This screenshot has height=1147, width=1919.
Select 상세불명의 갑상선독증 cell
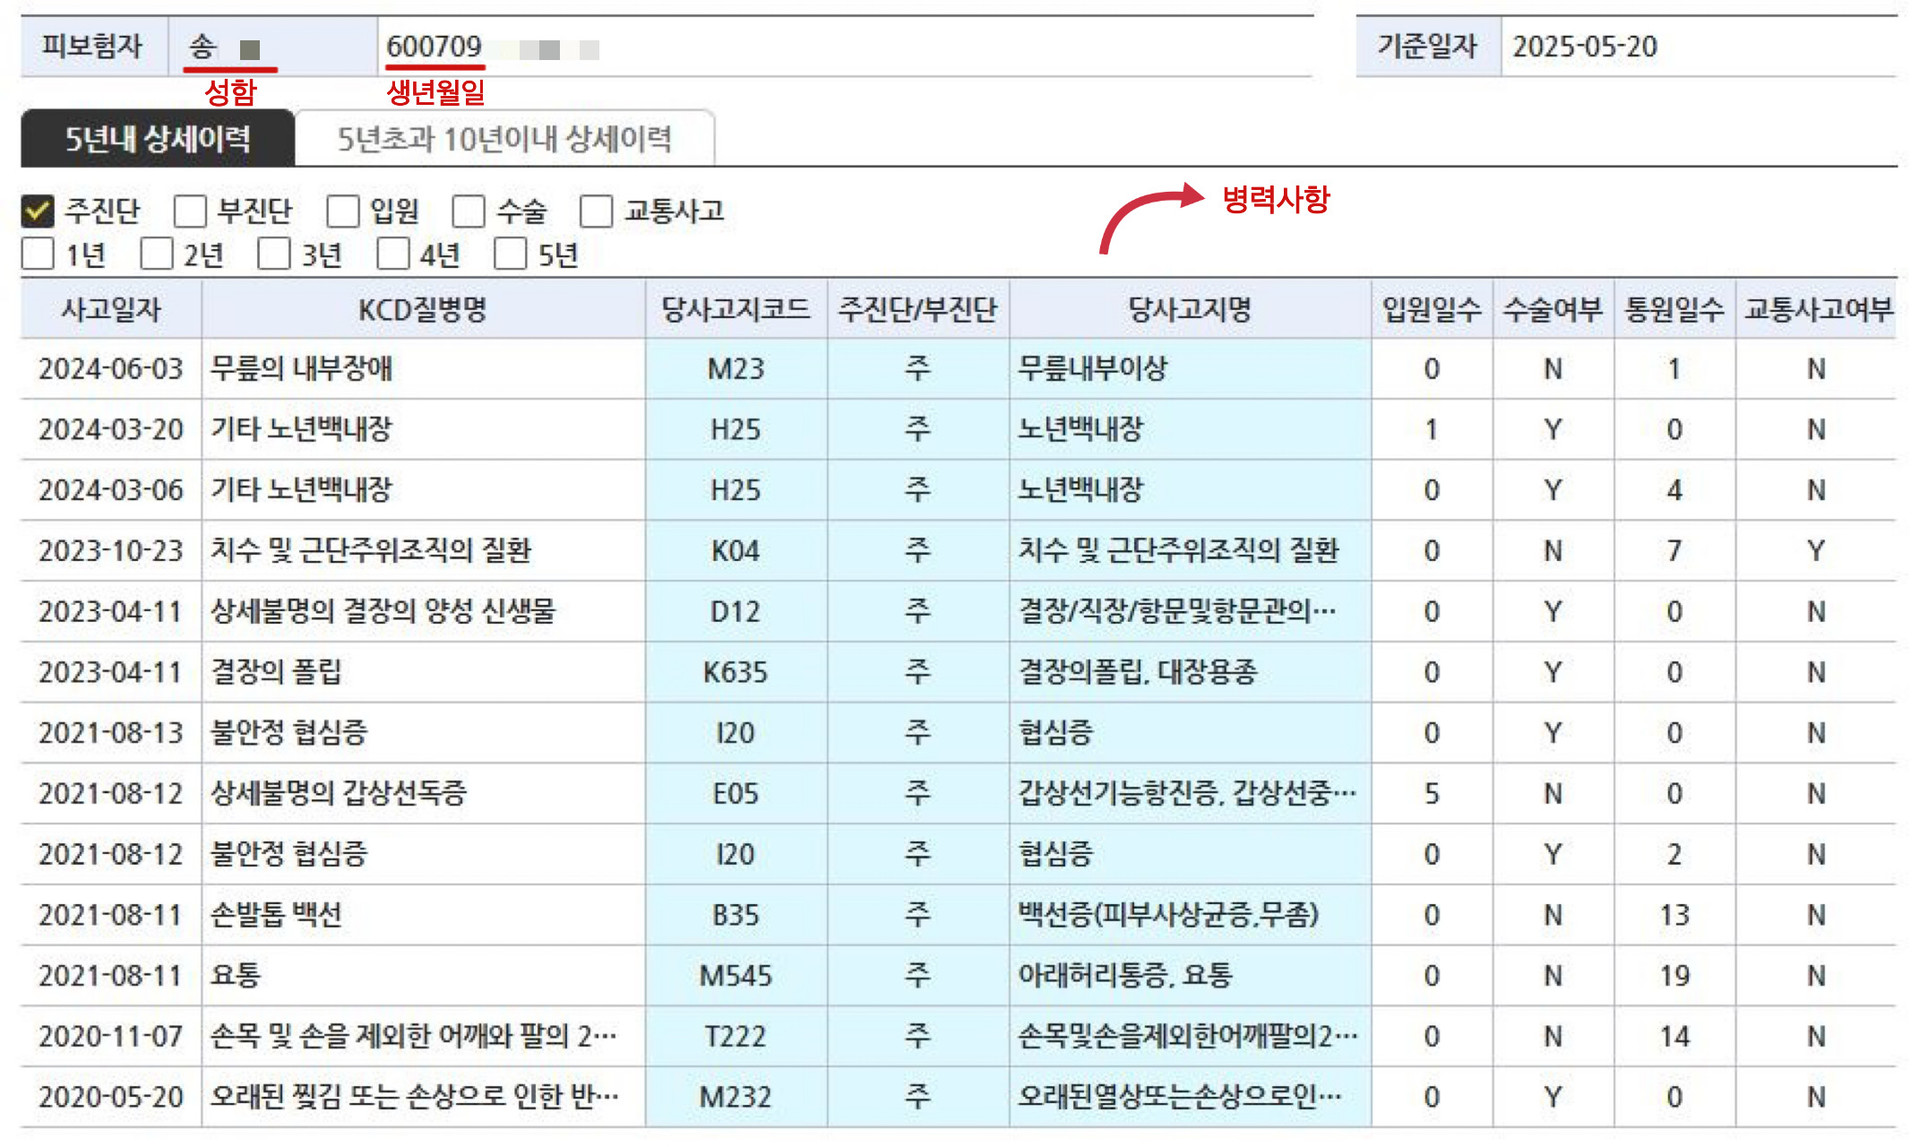coord(423,794)
